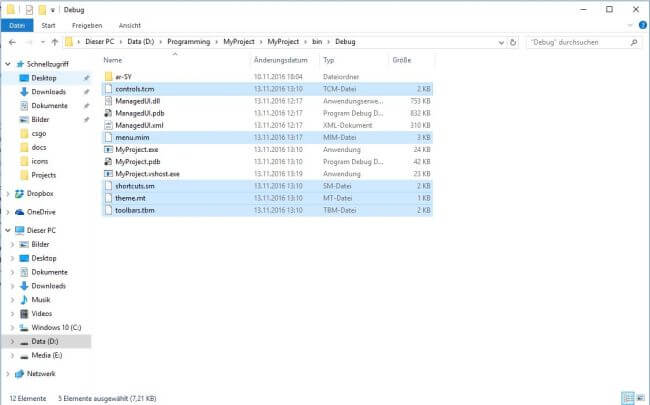The height and width of the screenshot is (405, 650).
Task: Navigate to bin breadcrumb
Action: click(317, 42)
